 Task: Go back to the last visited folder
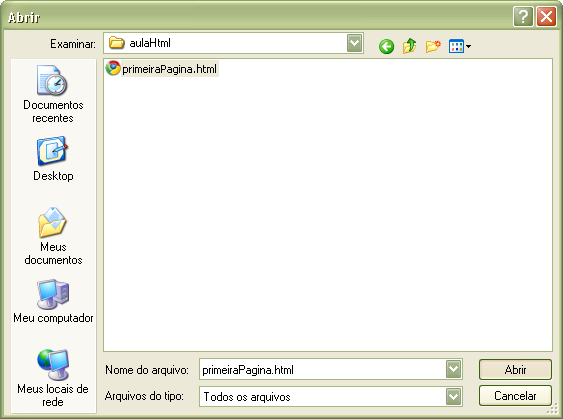(386, 46)
